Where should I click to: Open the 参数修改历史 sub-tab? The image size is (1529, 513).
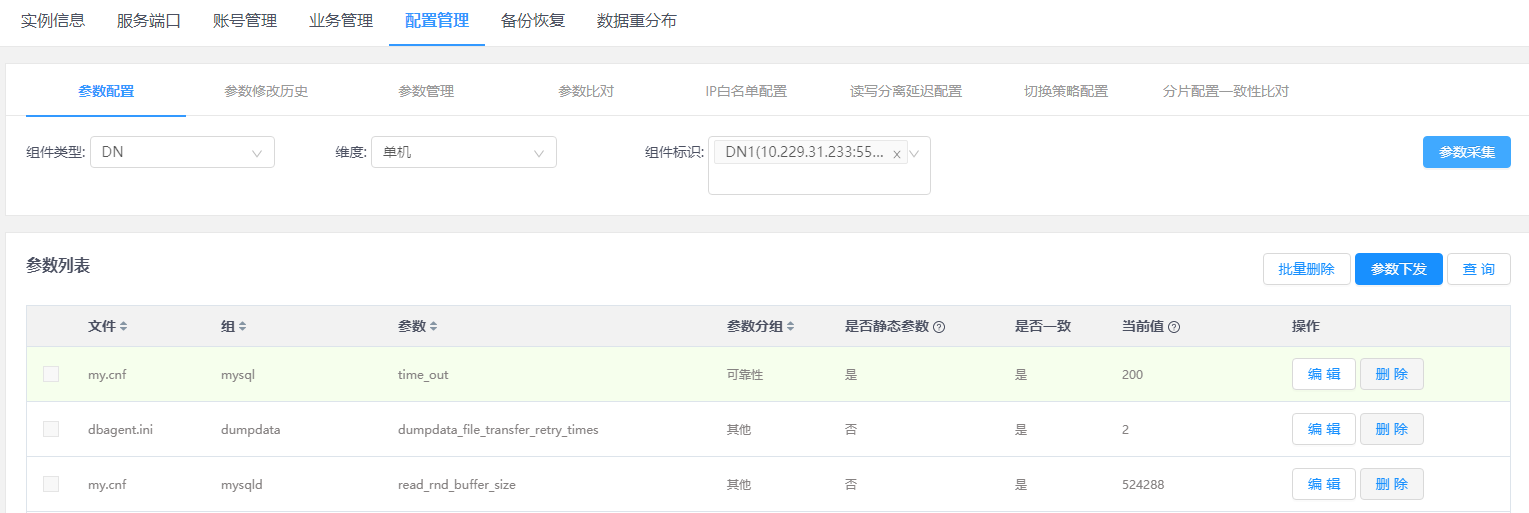266,91
